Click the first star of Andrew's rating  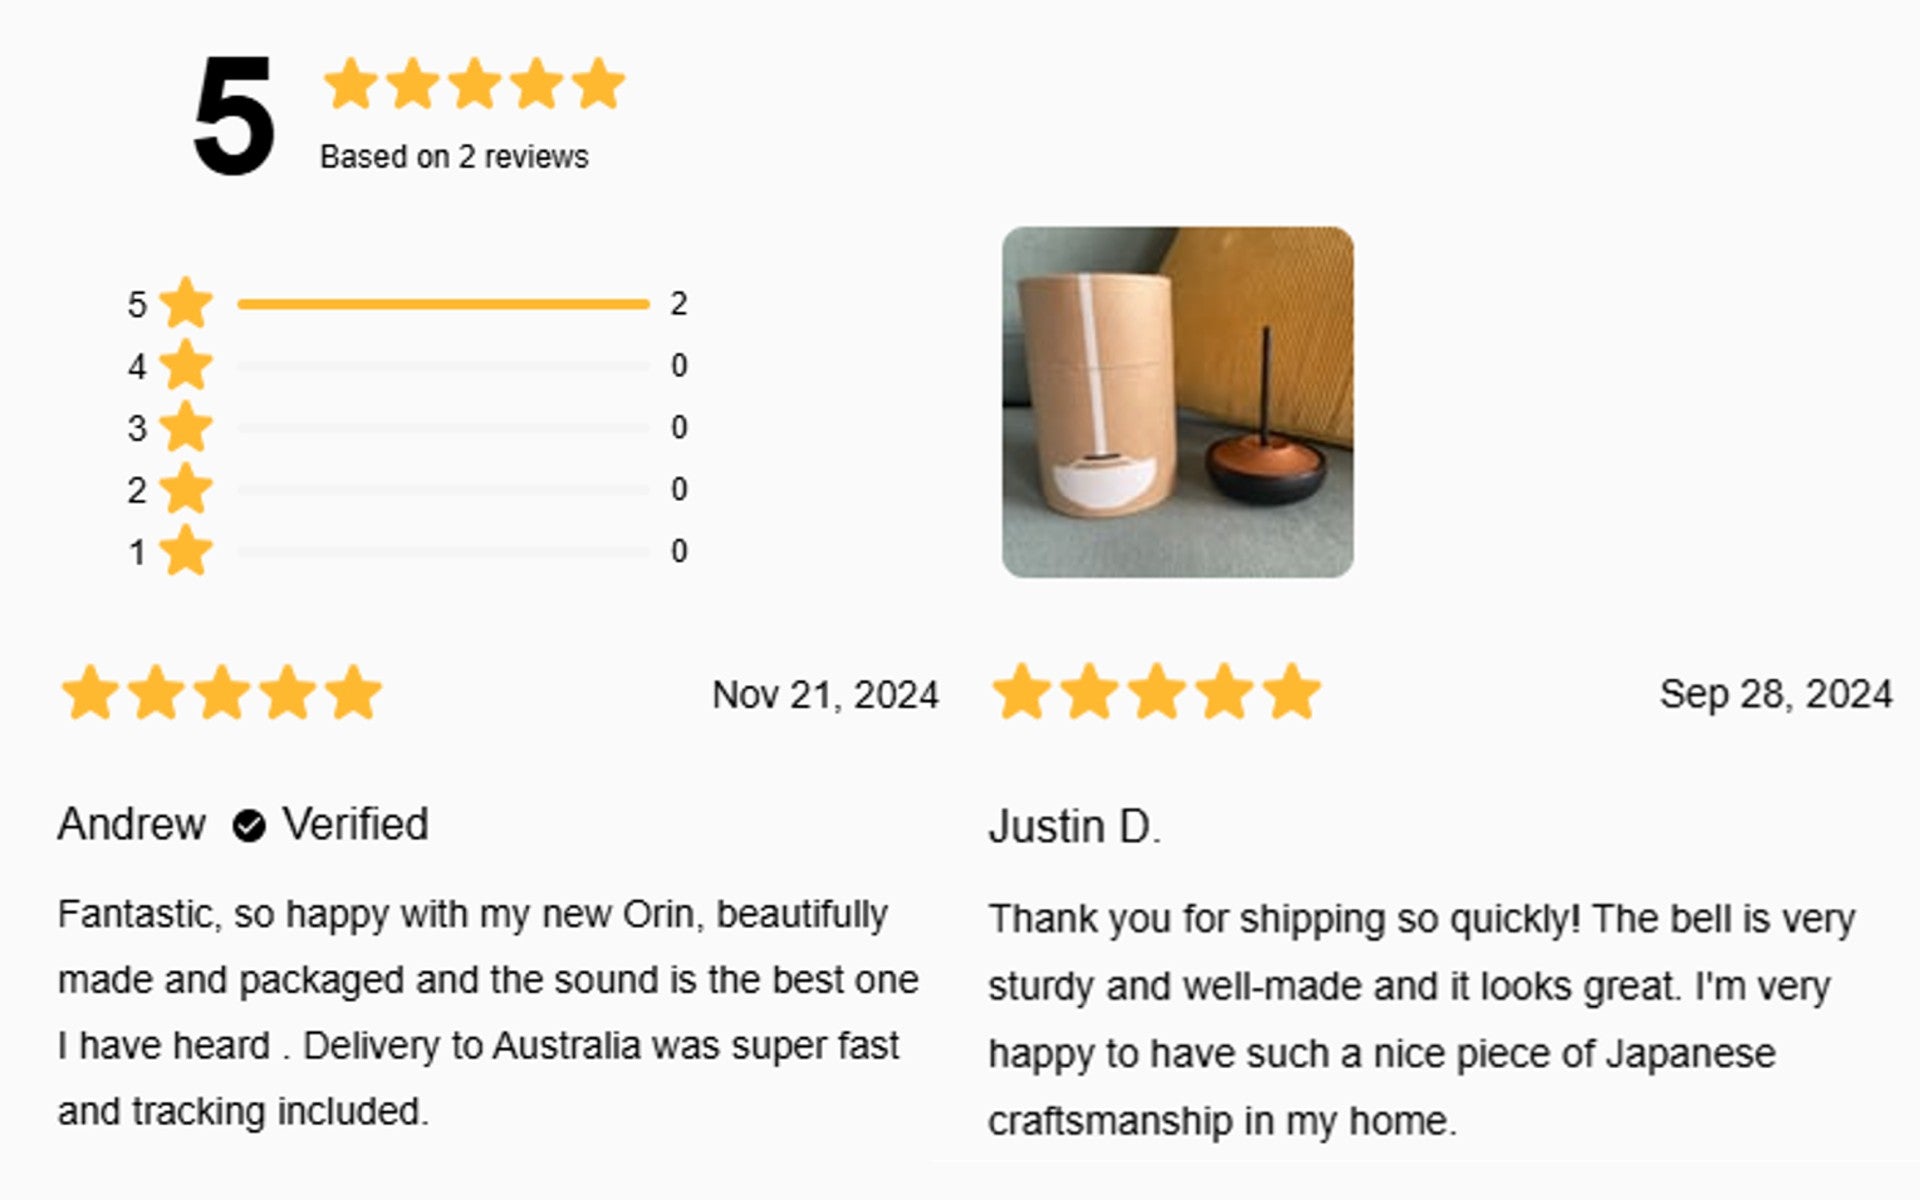[90, 693]
